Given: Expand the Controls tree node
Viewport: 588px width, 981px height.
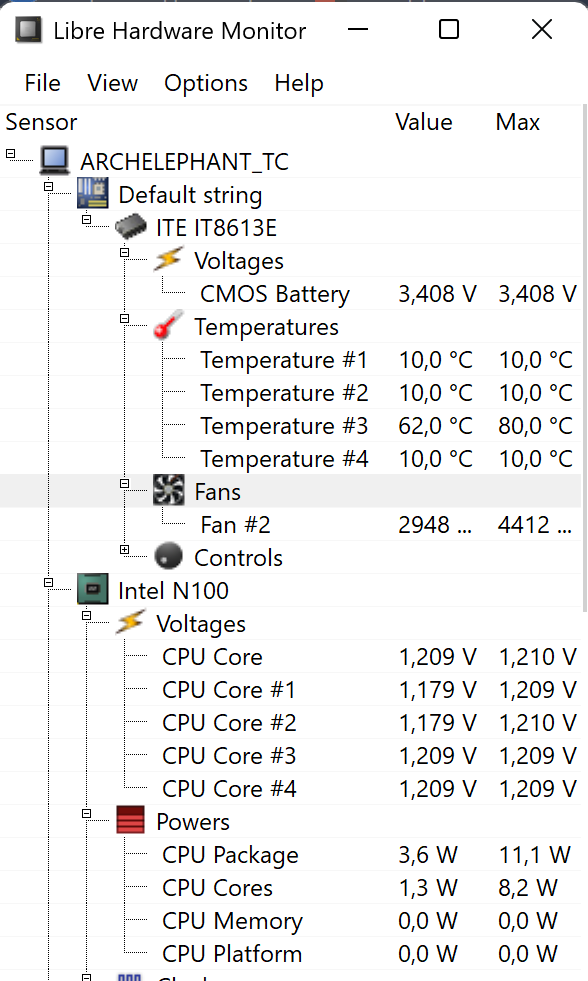Looking at the screenshot, I should pyautogui.click(x=124, y=549).
